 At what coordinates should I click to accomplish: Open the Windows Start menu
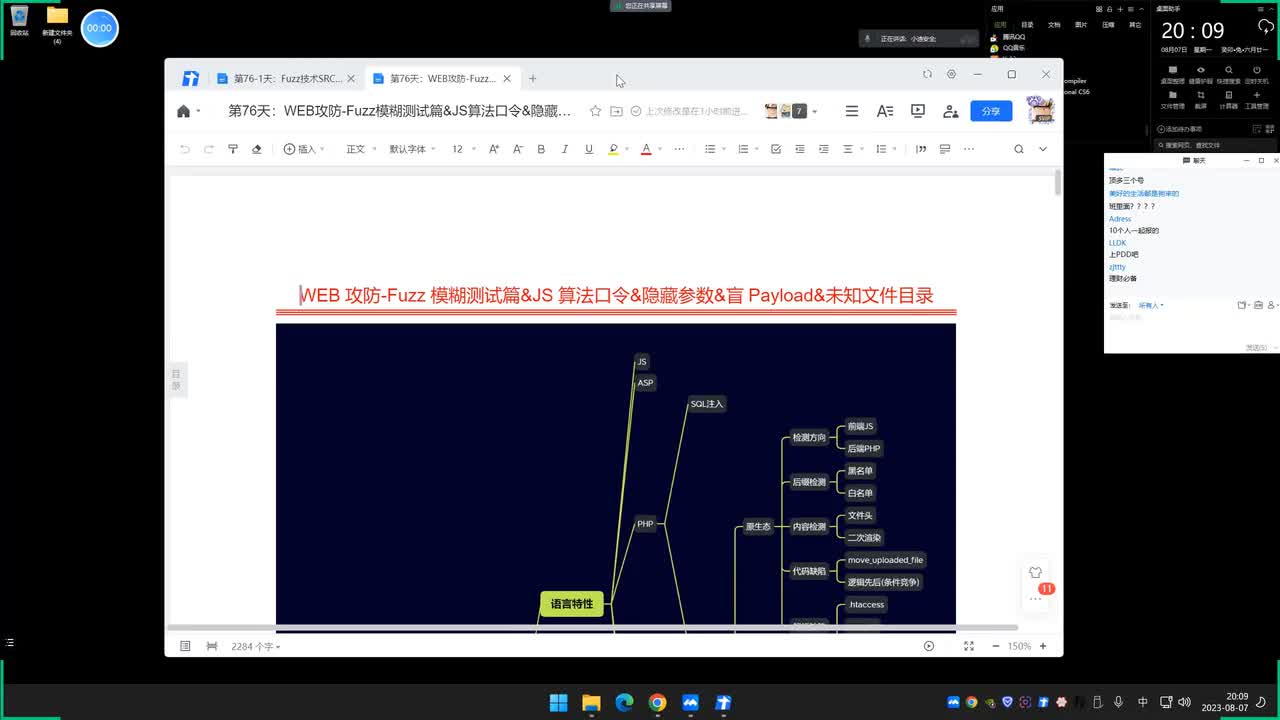point(559,702)
